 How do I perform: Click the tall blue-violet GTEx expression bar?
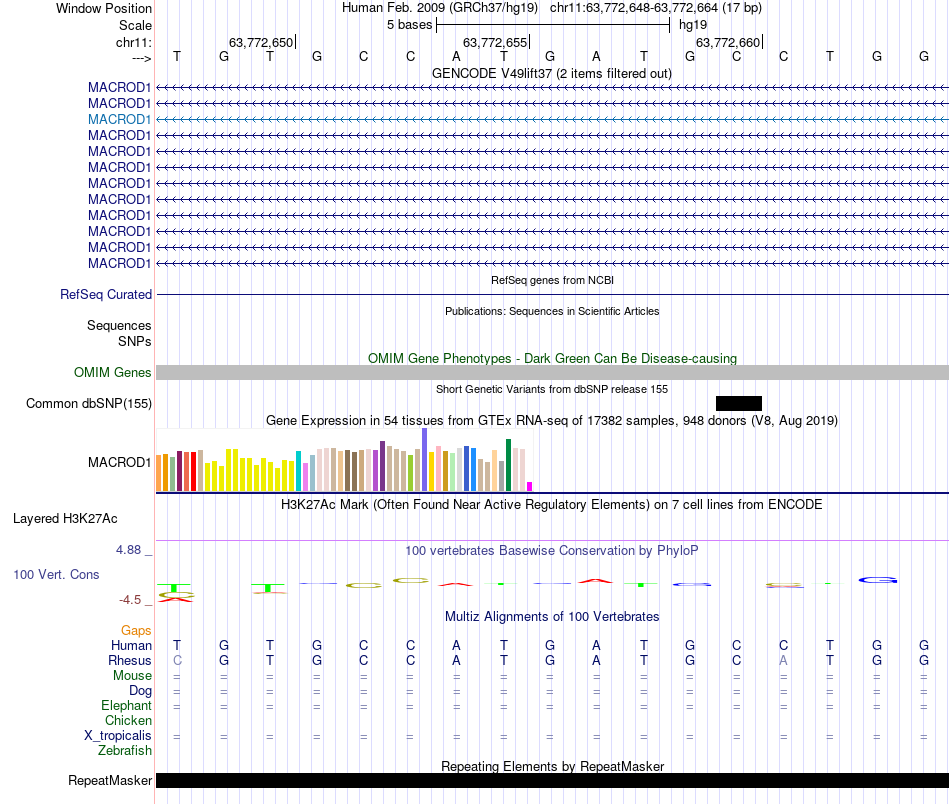point(425,459)
